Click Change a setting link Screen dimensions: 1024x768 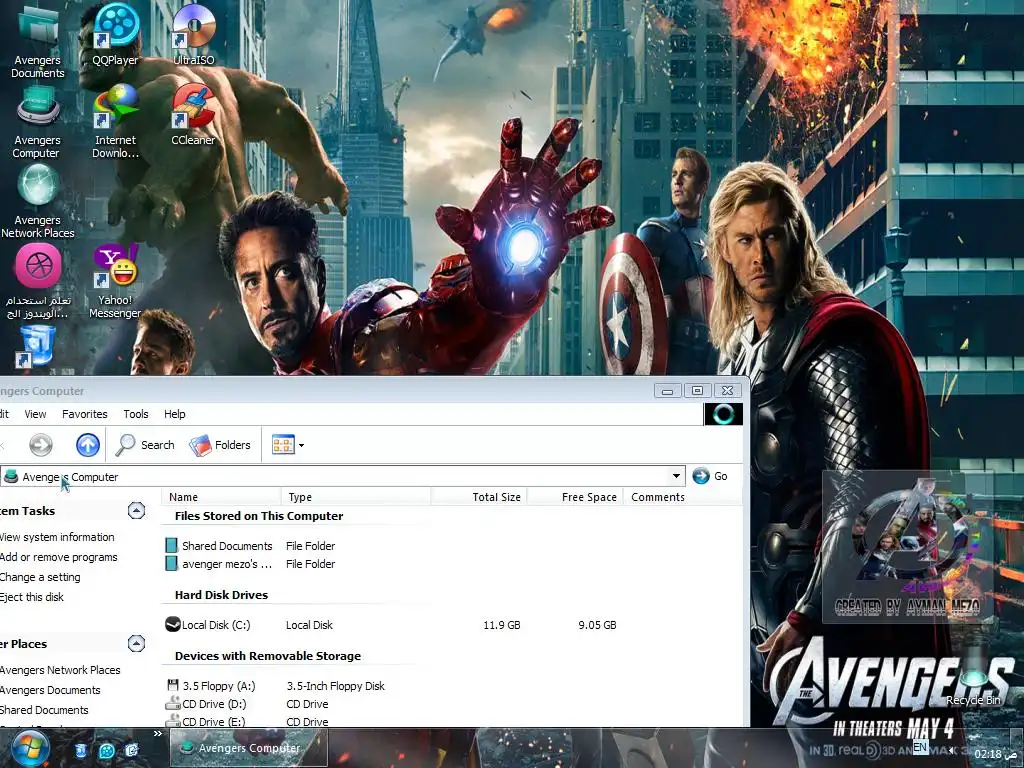[x=40, y=577]
